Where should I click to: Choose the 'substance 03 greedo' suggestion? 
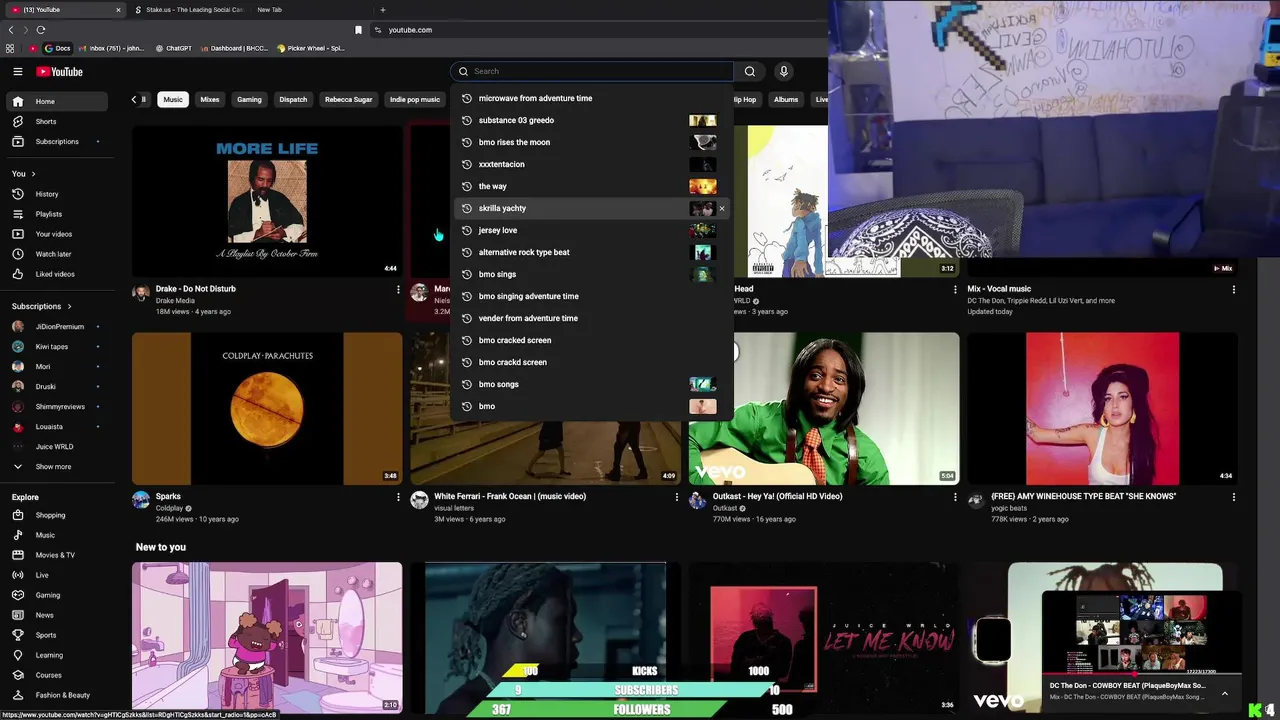(x=591, y=120)
